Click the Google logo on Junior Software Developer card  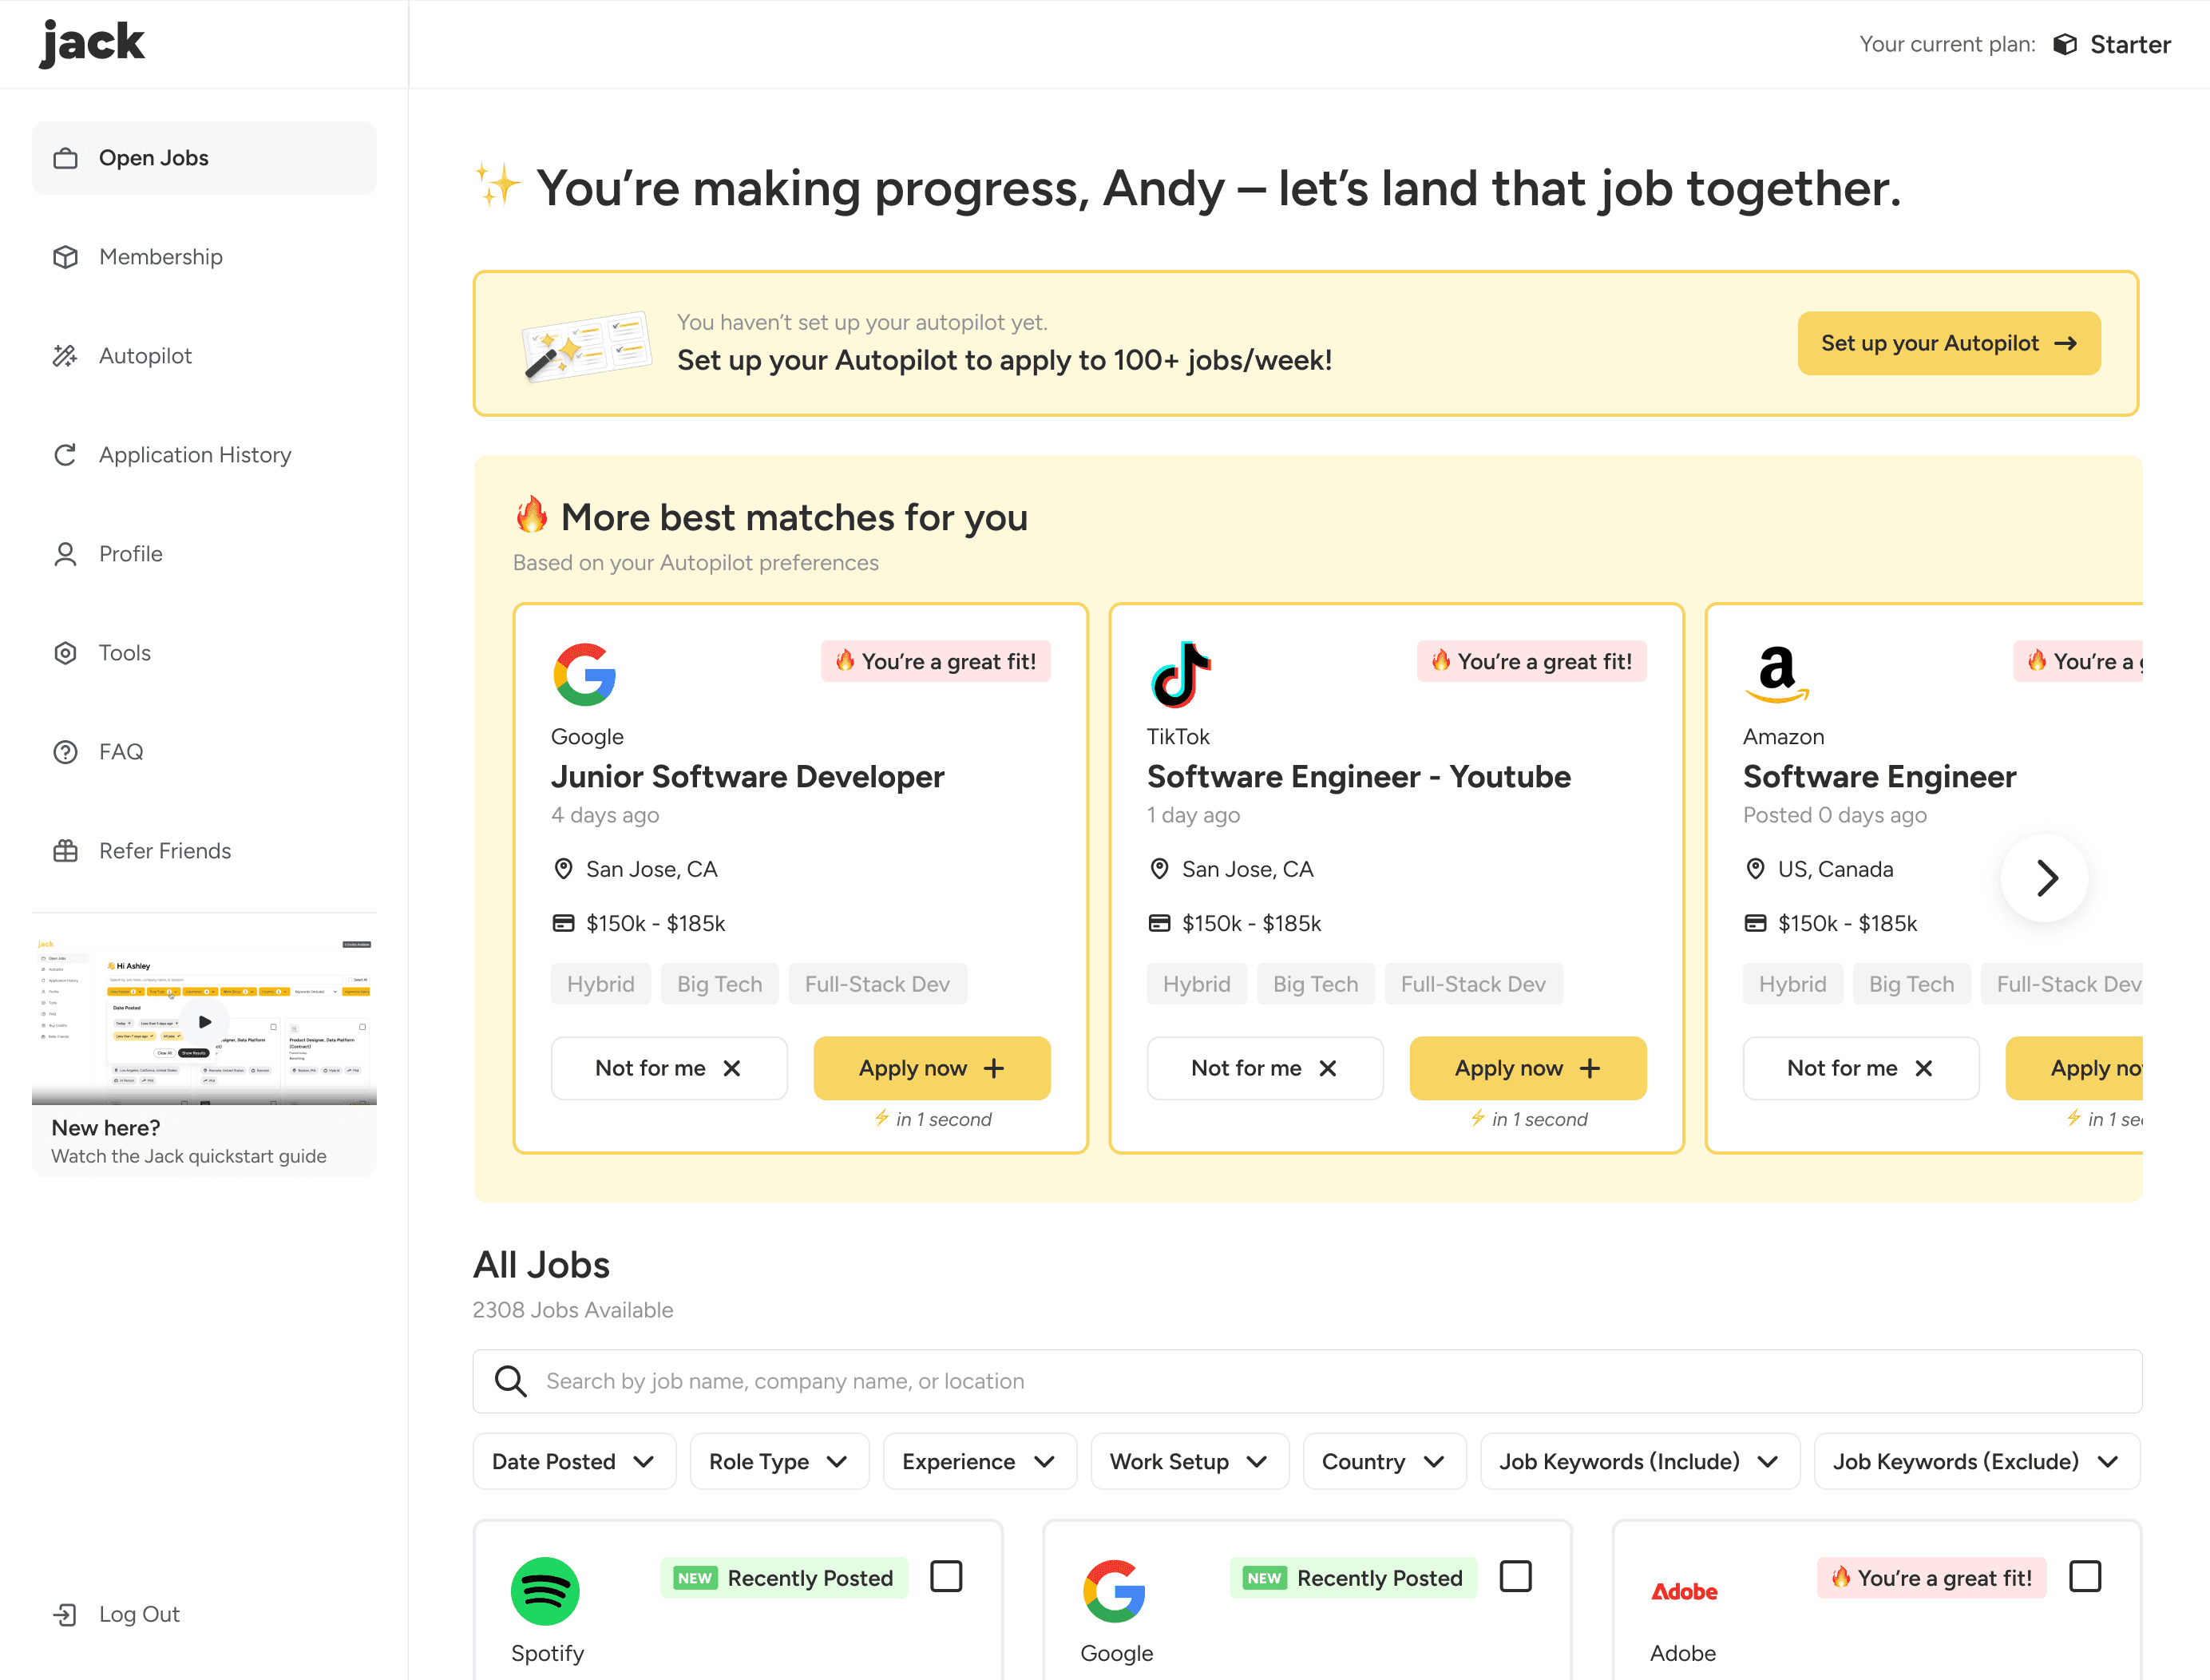coord(584,674)
